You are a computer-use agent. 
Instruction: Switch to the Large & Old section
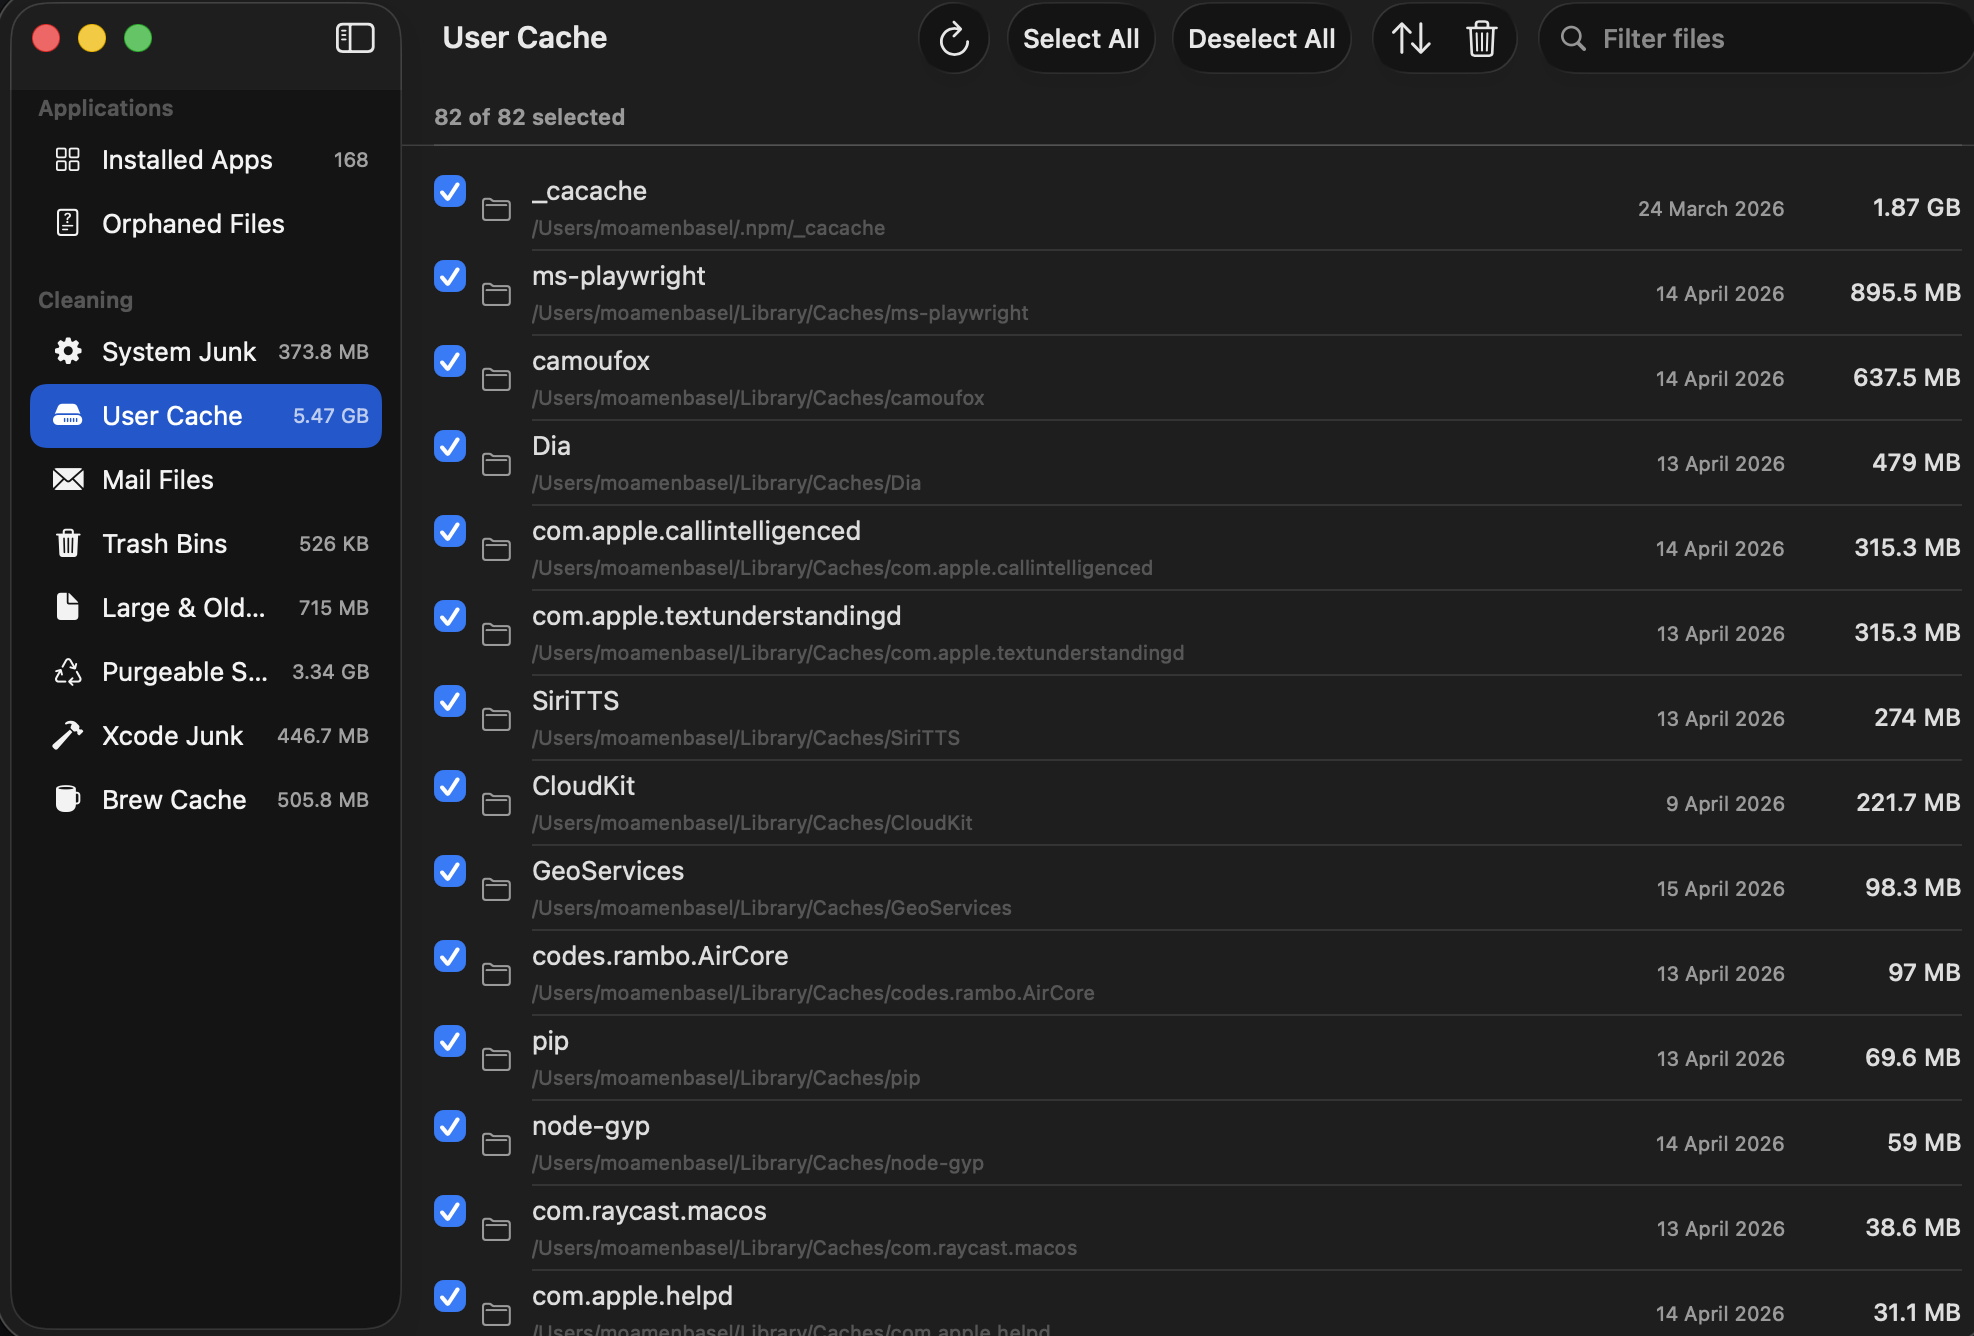click(x=182, y=607)
